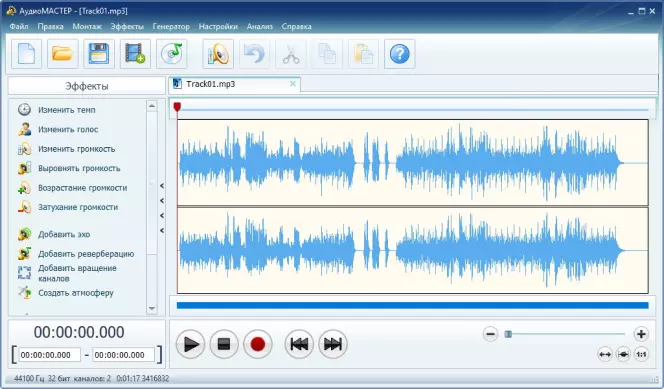Stop playback with the square Stop button

(224, 344)
